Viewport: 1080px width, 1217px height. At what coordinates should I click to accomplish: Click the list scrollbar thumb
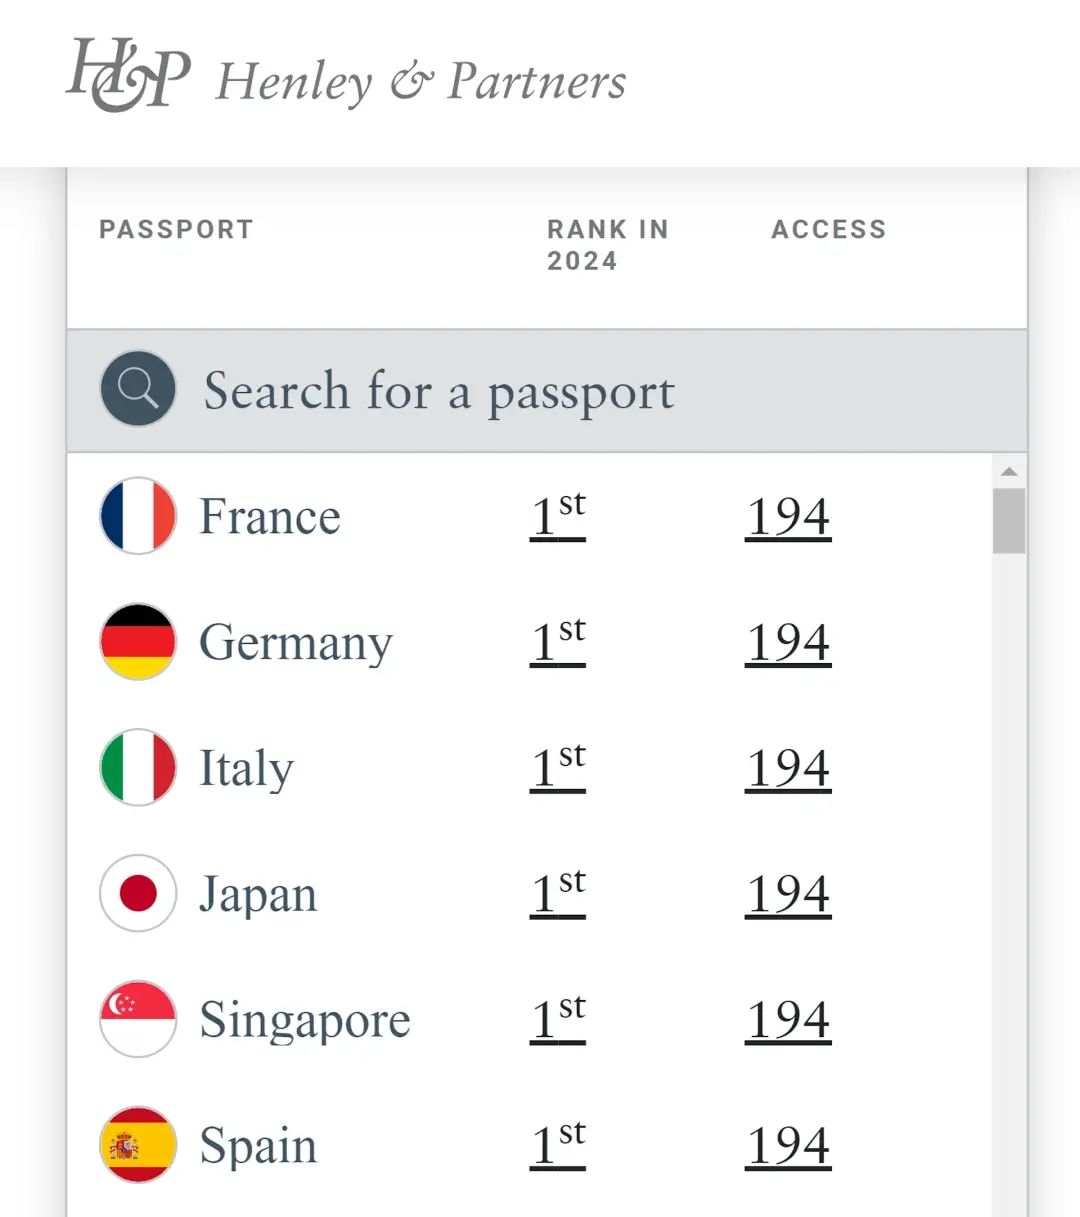[x=1009, y=521]
